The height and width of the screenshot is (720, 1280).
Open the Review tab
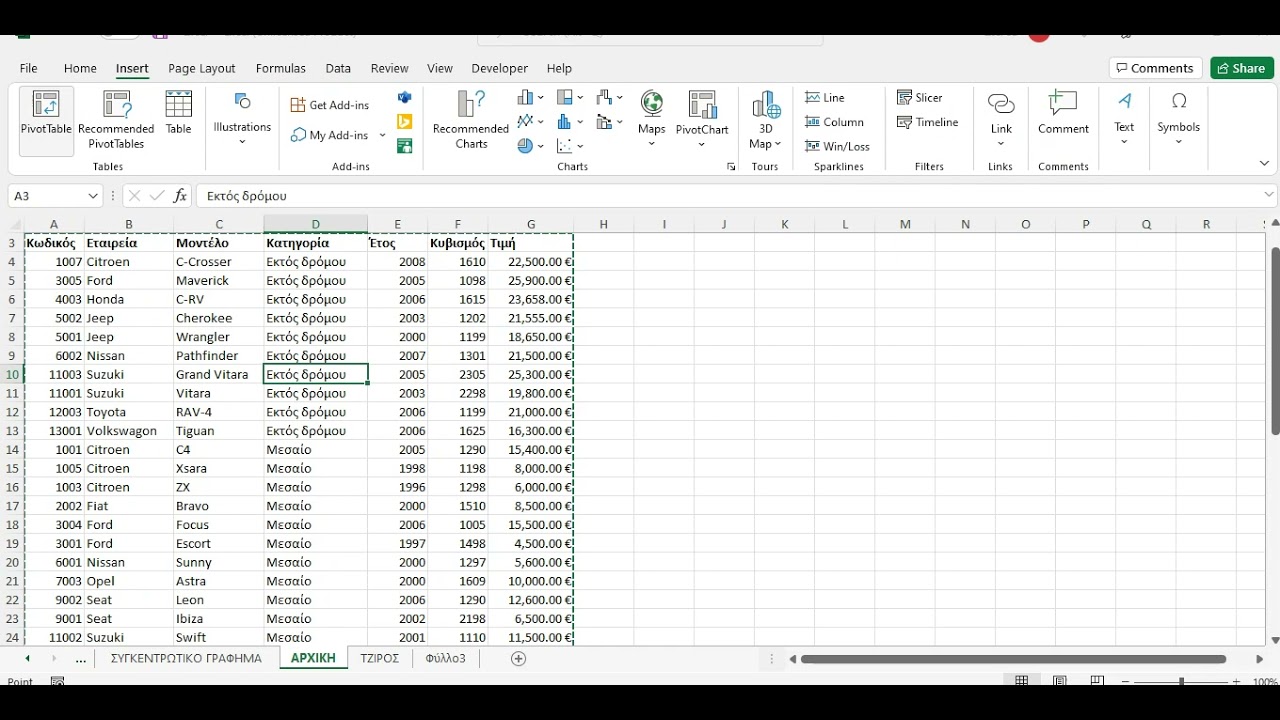(x=389, y=68)
